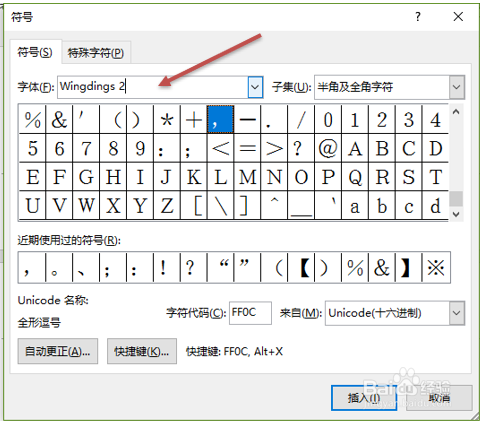Select the > greater-than symbol in the grid
Image resolution: width=480 pixels, height=421 pixels.
pyautogui.click(x=274, y=148)
